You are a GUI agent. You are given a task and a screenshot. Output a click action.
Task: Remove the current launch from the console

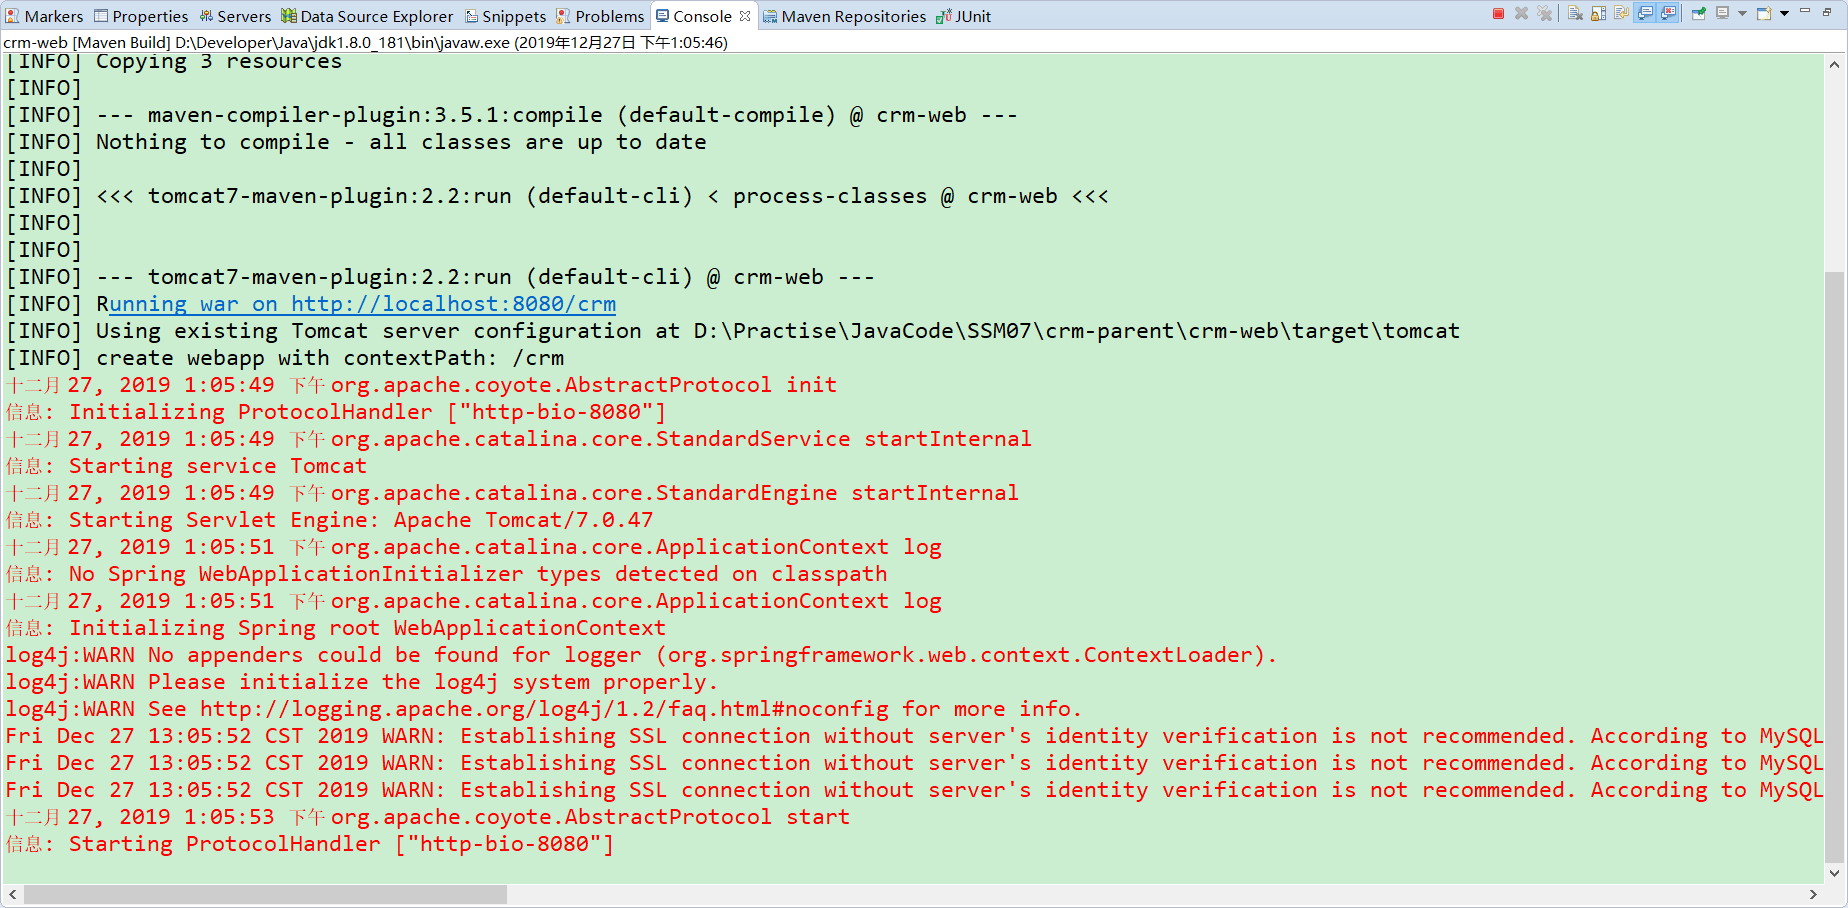[x=1521, y=13]
